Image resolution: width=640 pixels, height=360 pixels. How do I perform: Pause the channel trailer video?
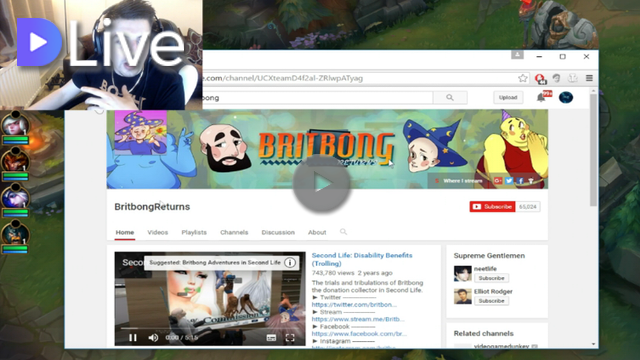tap(133, 338)
